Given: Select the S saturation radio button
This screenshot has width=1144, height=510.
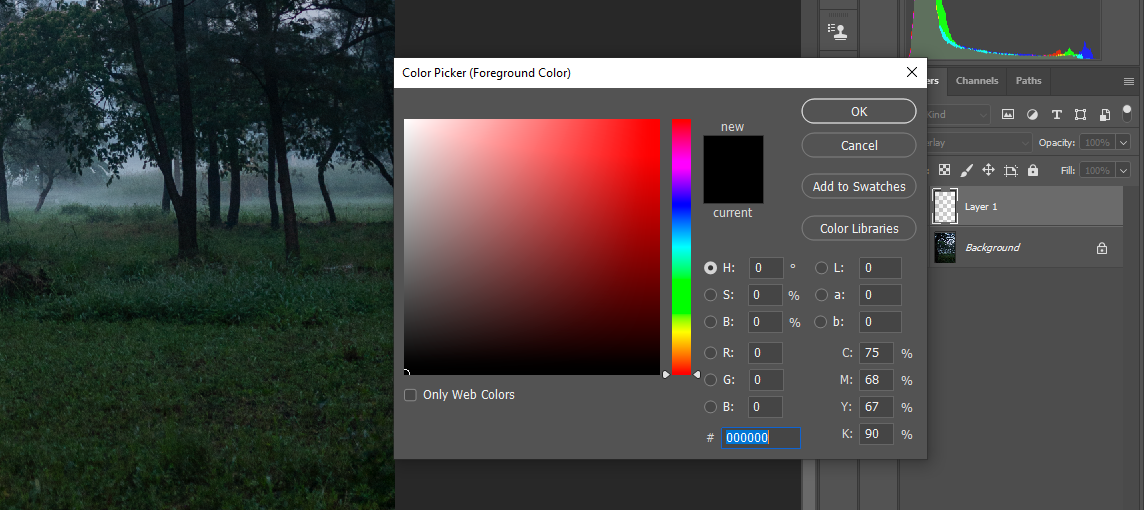Looking at the screenshot, I should point(710,295).
